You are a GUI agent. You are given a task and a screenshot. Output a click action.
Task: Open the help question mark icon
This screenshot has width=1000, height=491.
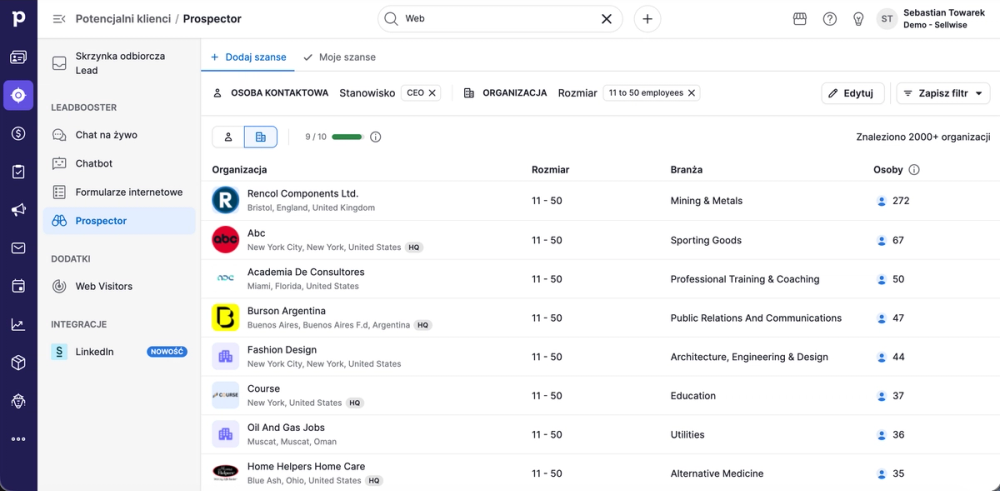click(x=830, y=19)
